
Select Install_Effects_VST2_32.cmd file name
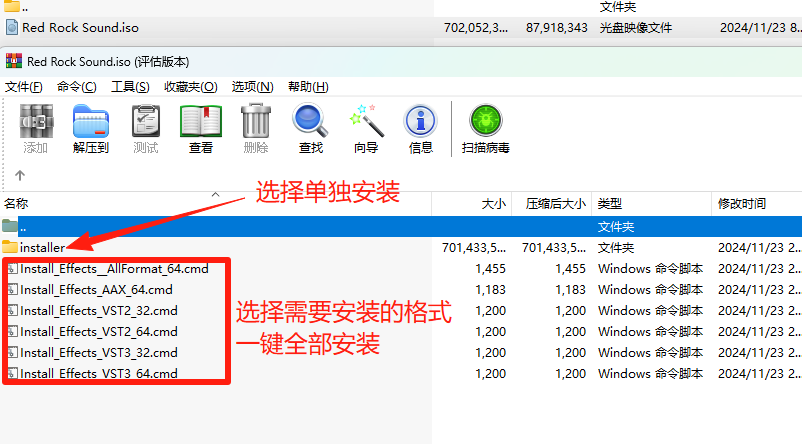coord(99,310)
